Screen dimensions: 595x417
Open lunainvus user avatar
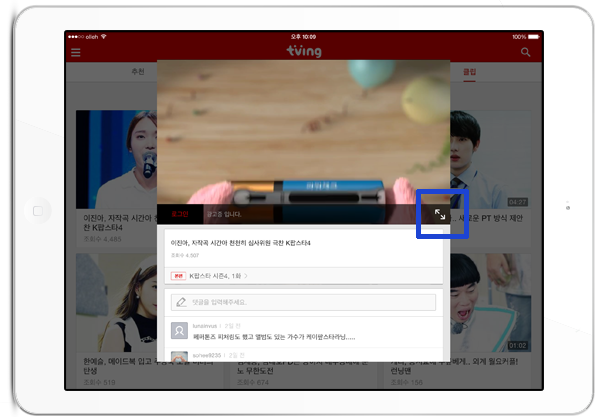(179, 330)
